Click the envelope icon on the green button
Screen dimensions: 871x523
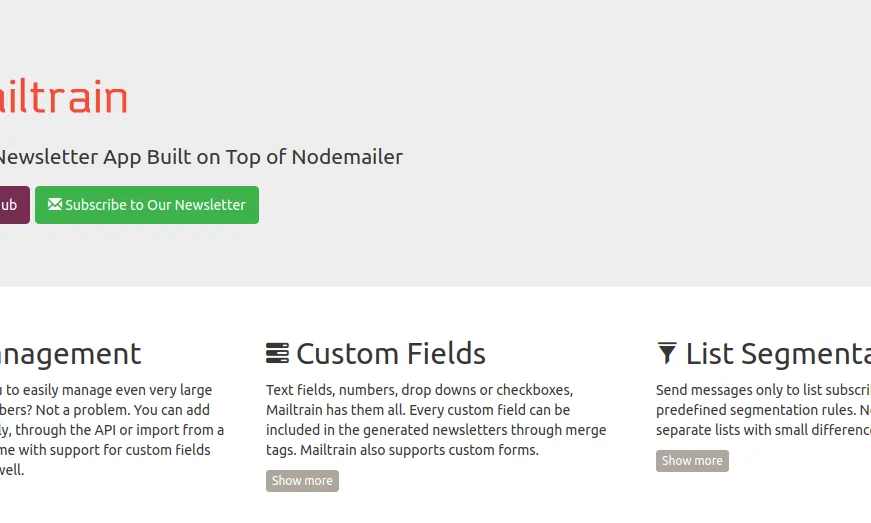click(x=54, y=204)
